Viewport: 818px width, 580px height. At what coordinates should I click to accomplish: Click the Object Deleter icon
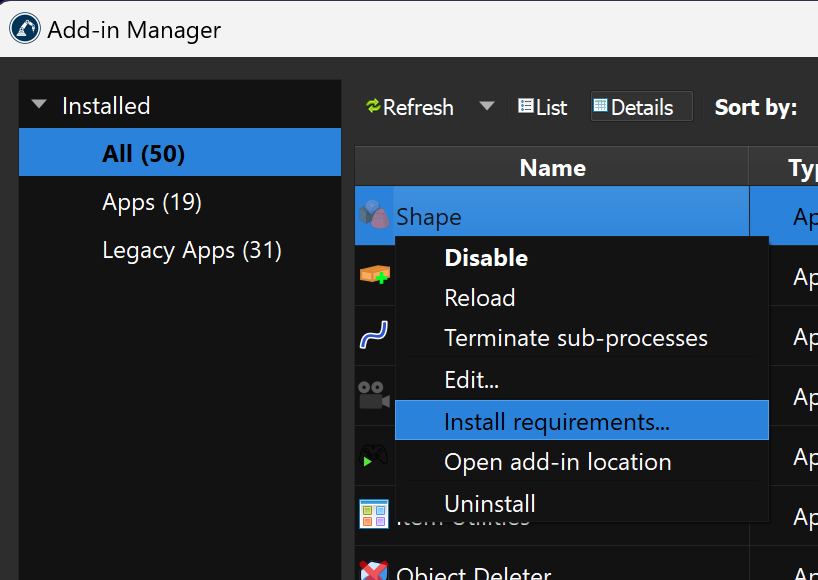[x=374, y=572]
